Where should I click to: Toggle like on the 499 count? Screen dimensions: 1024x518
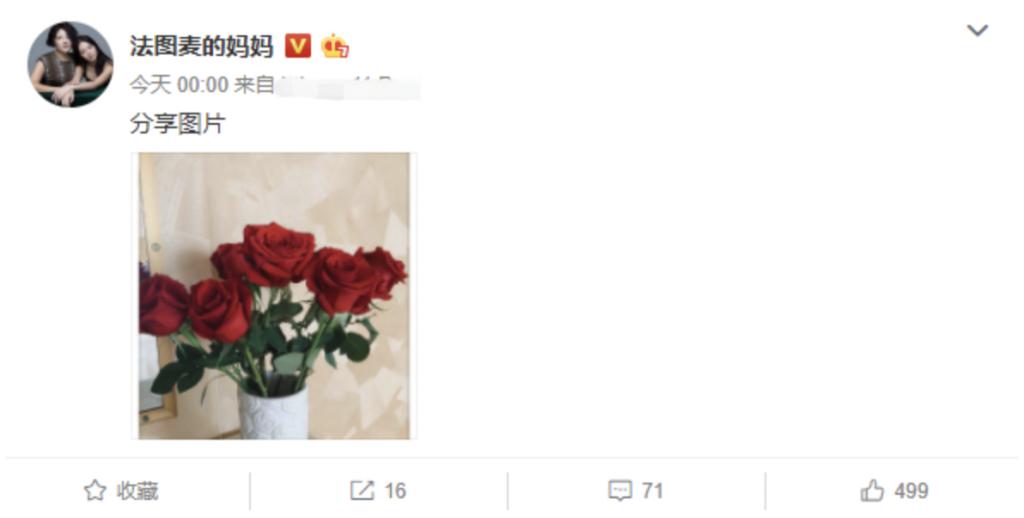(911, 491)
